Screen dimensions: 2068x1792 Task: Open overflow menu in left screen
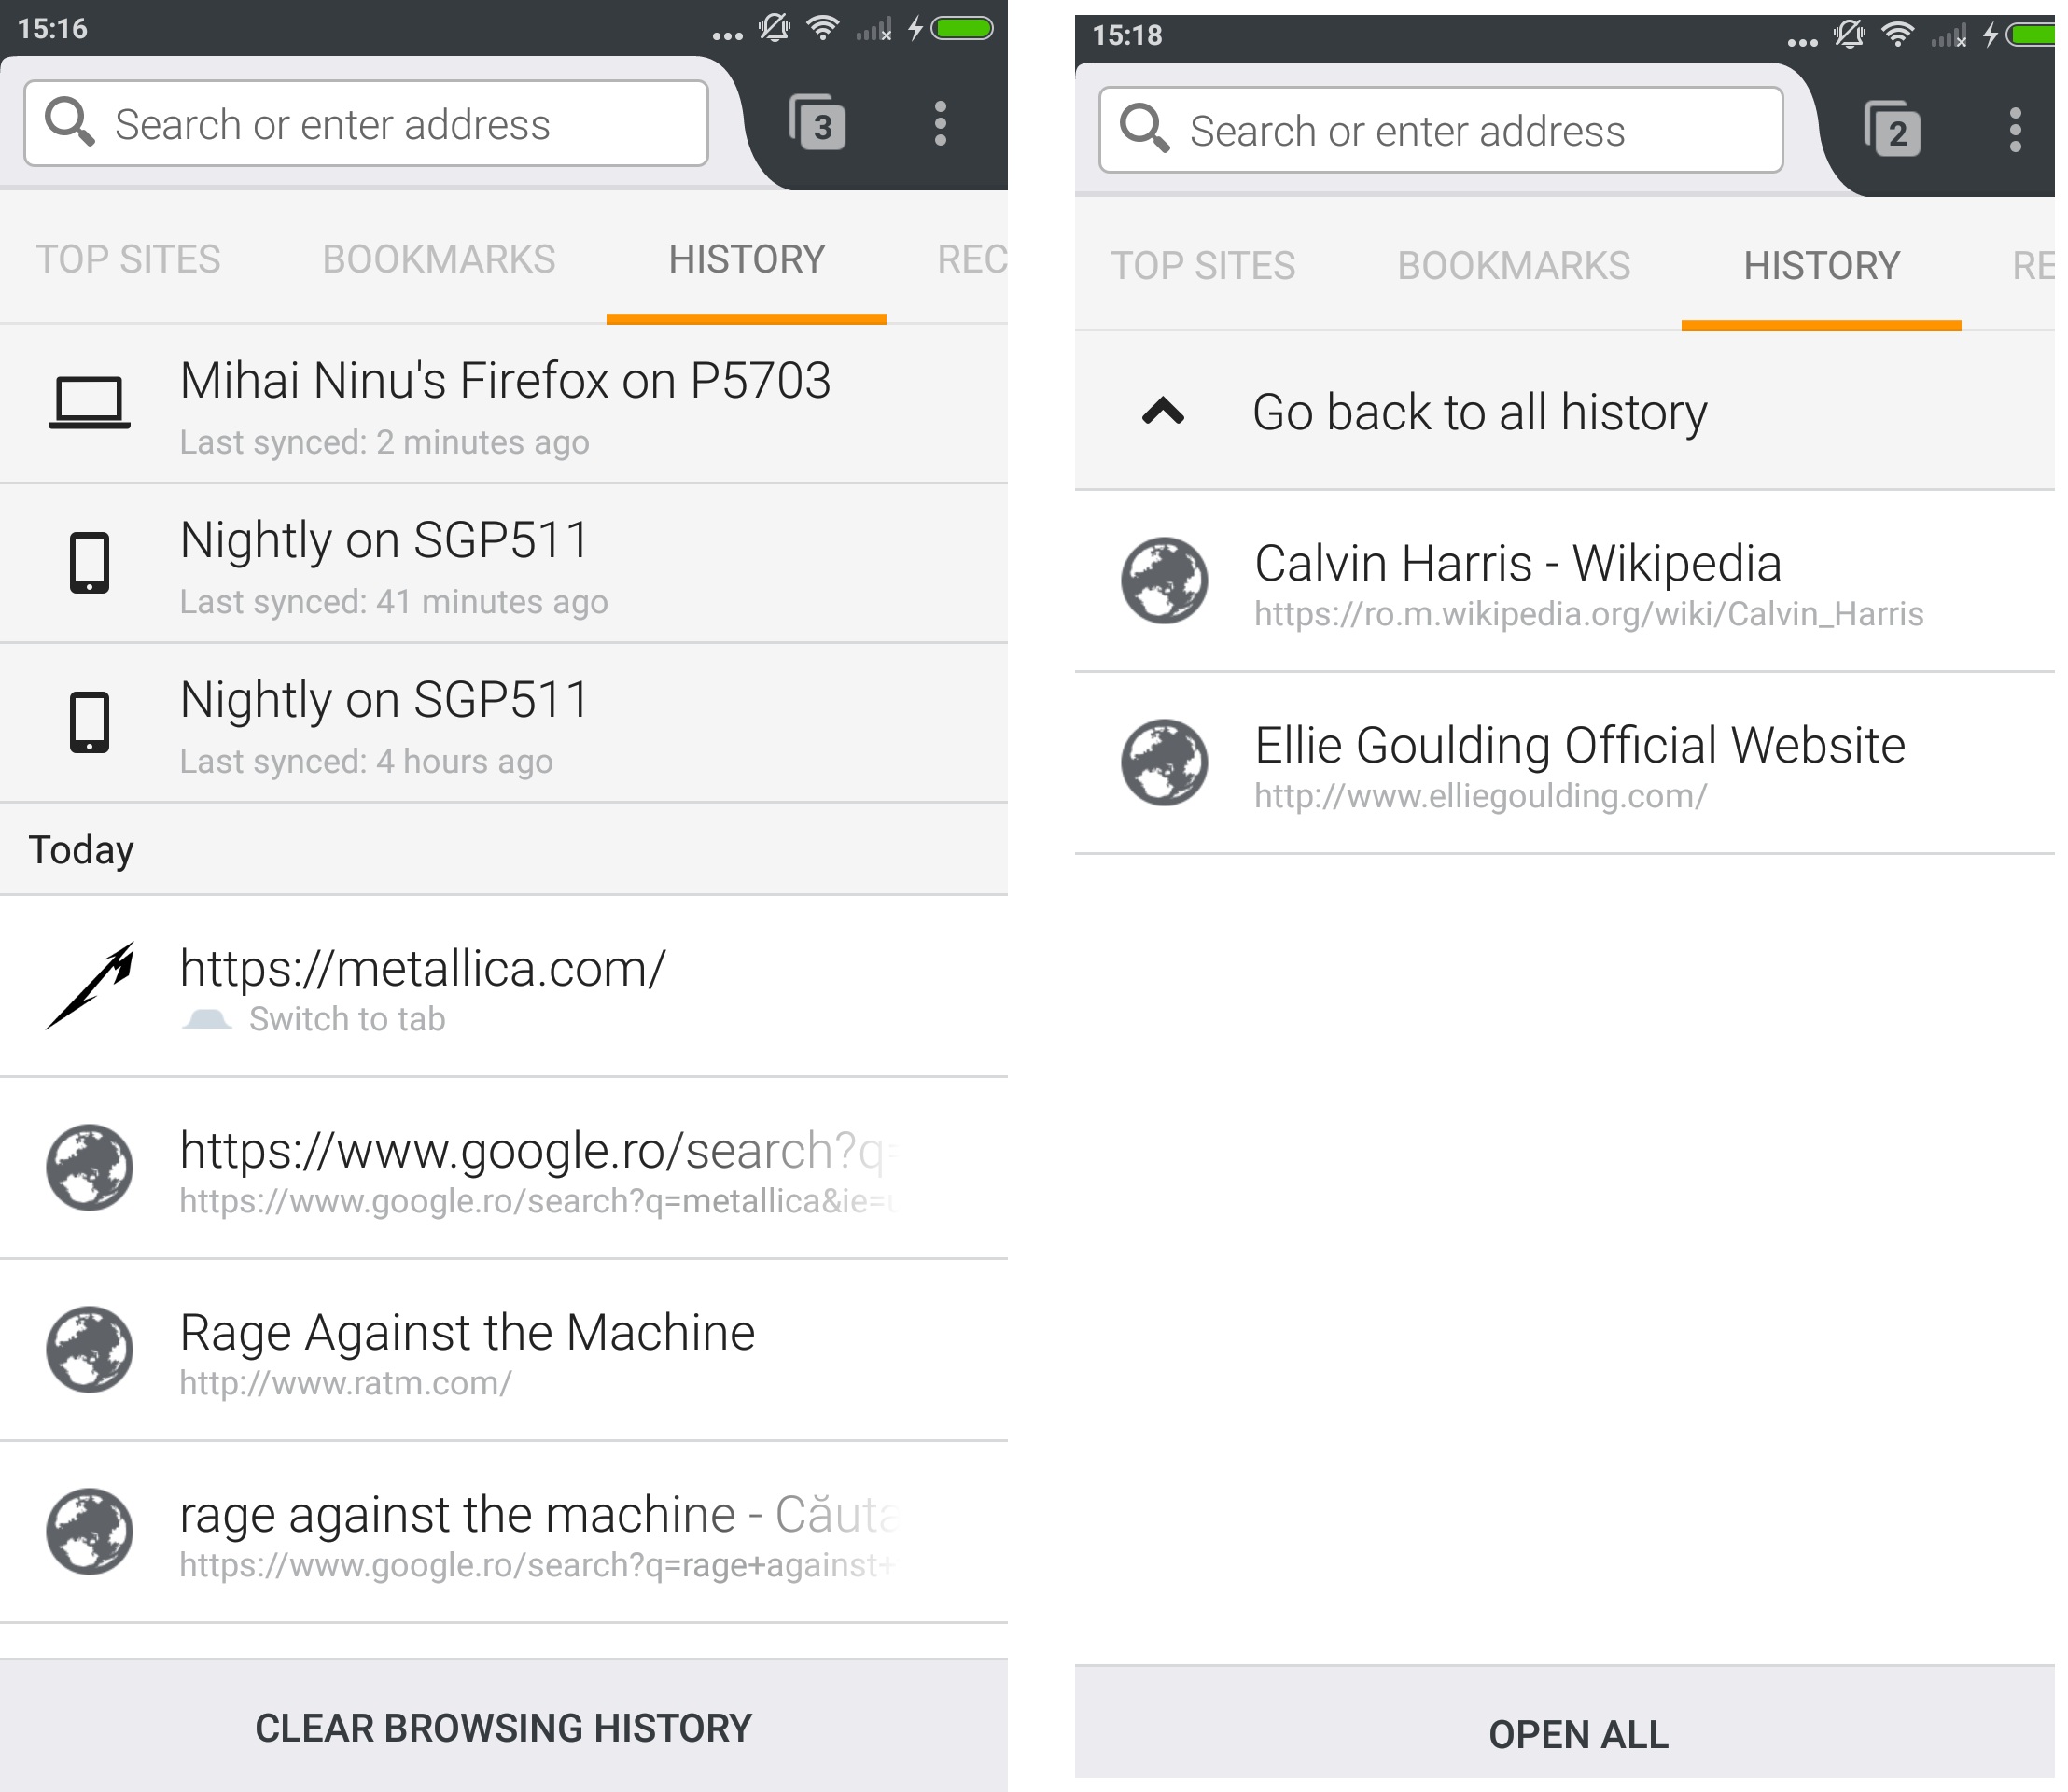coord(940,123)
